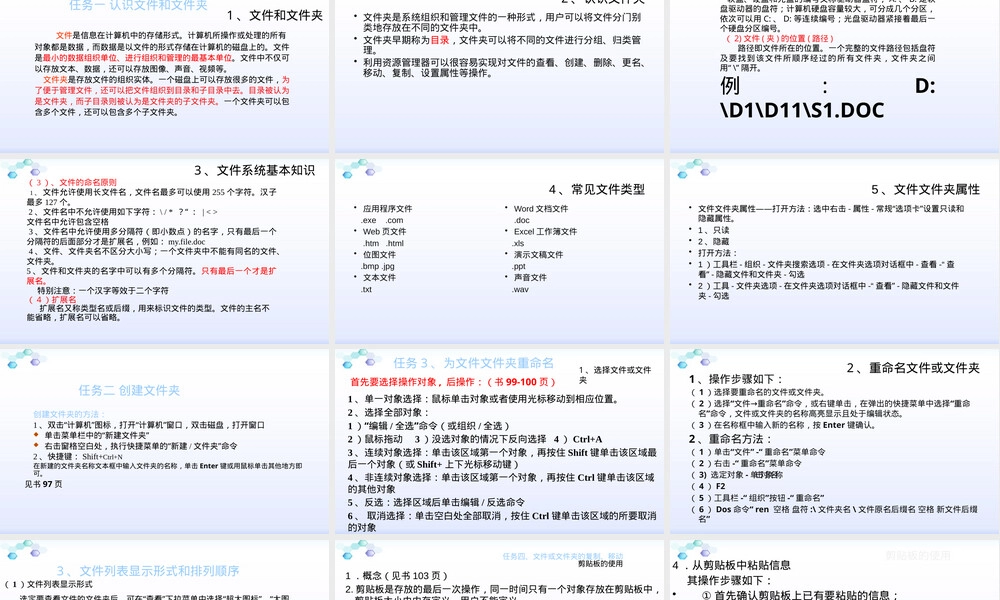The image size is (1000, 600).
Task: Click the bullet "Web 页文件"
Action: [384, 231]
